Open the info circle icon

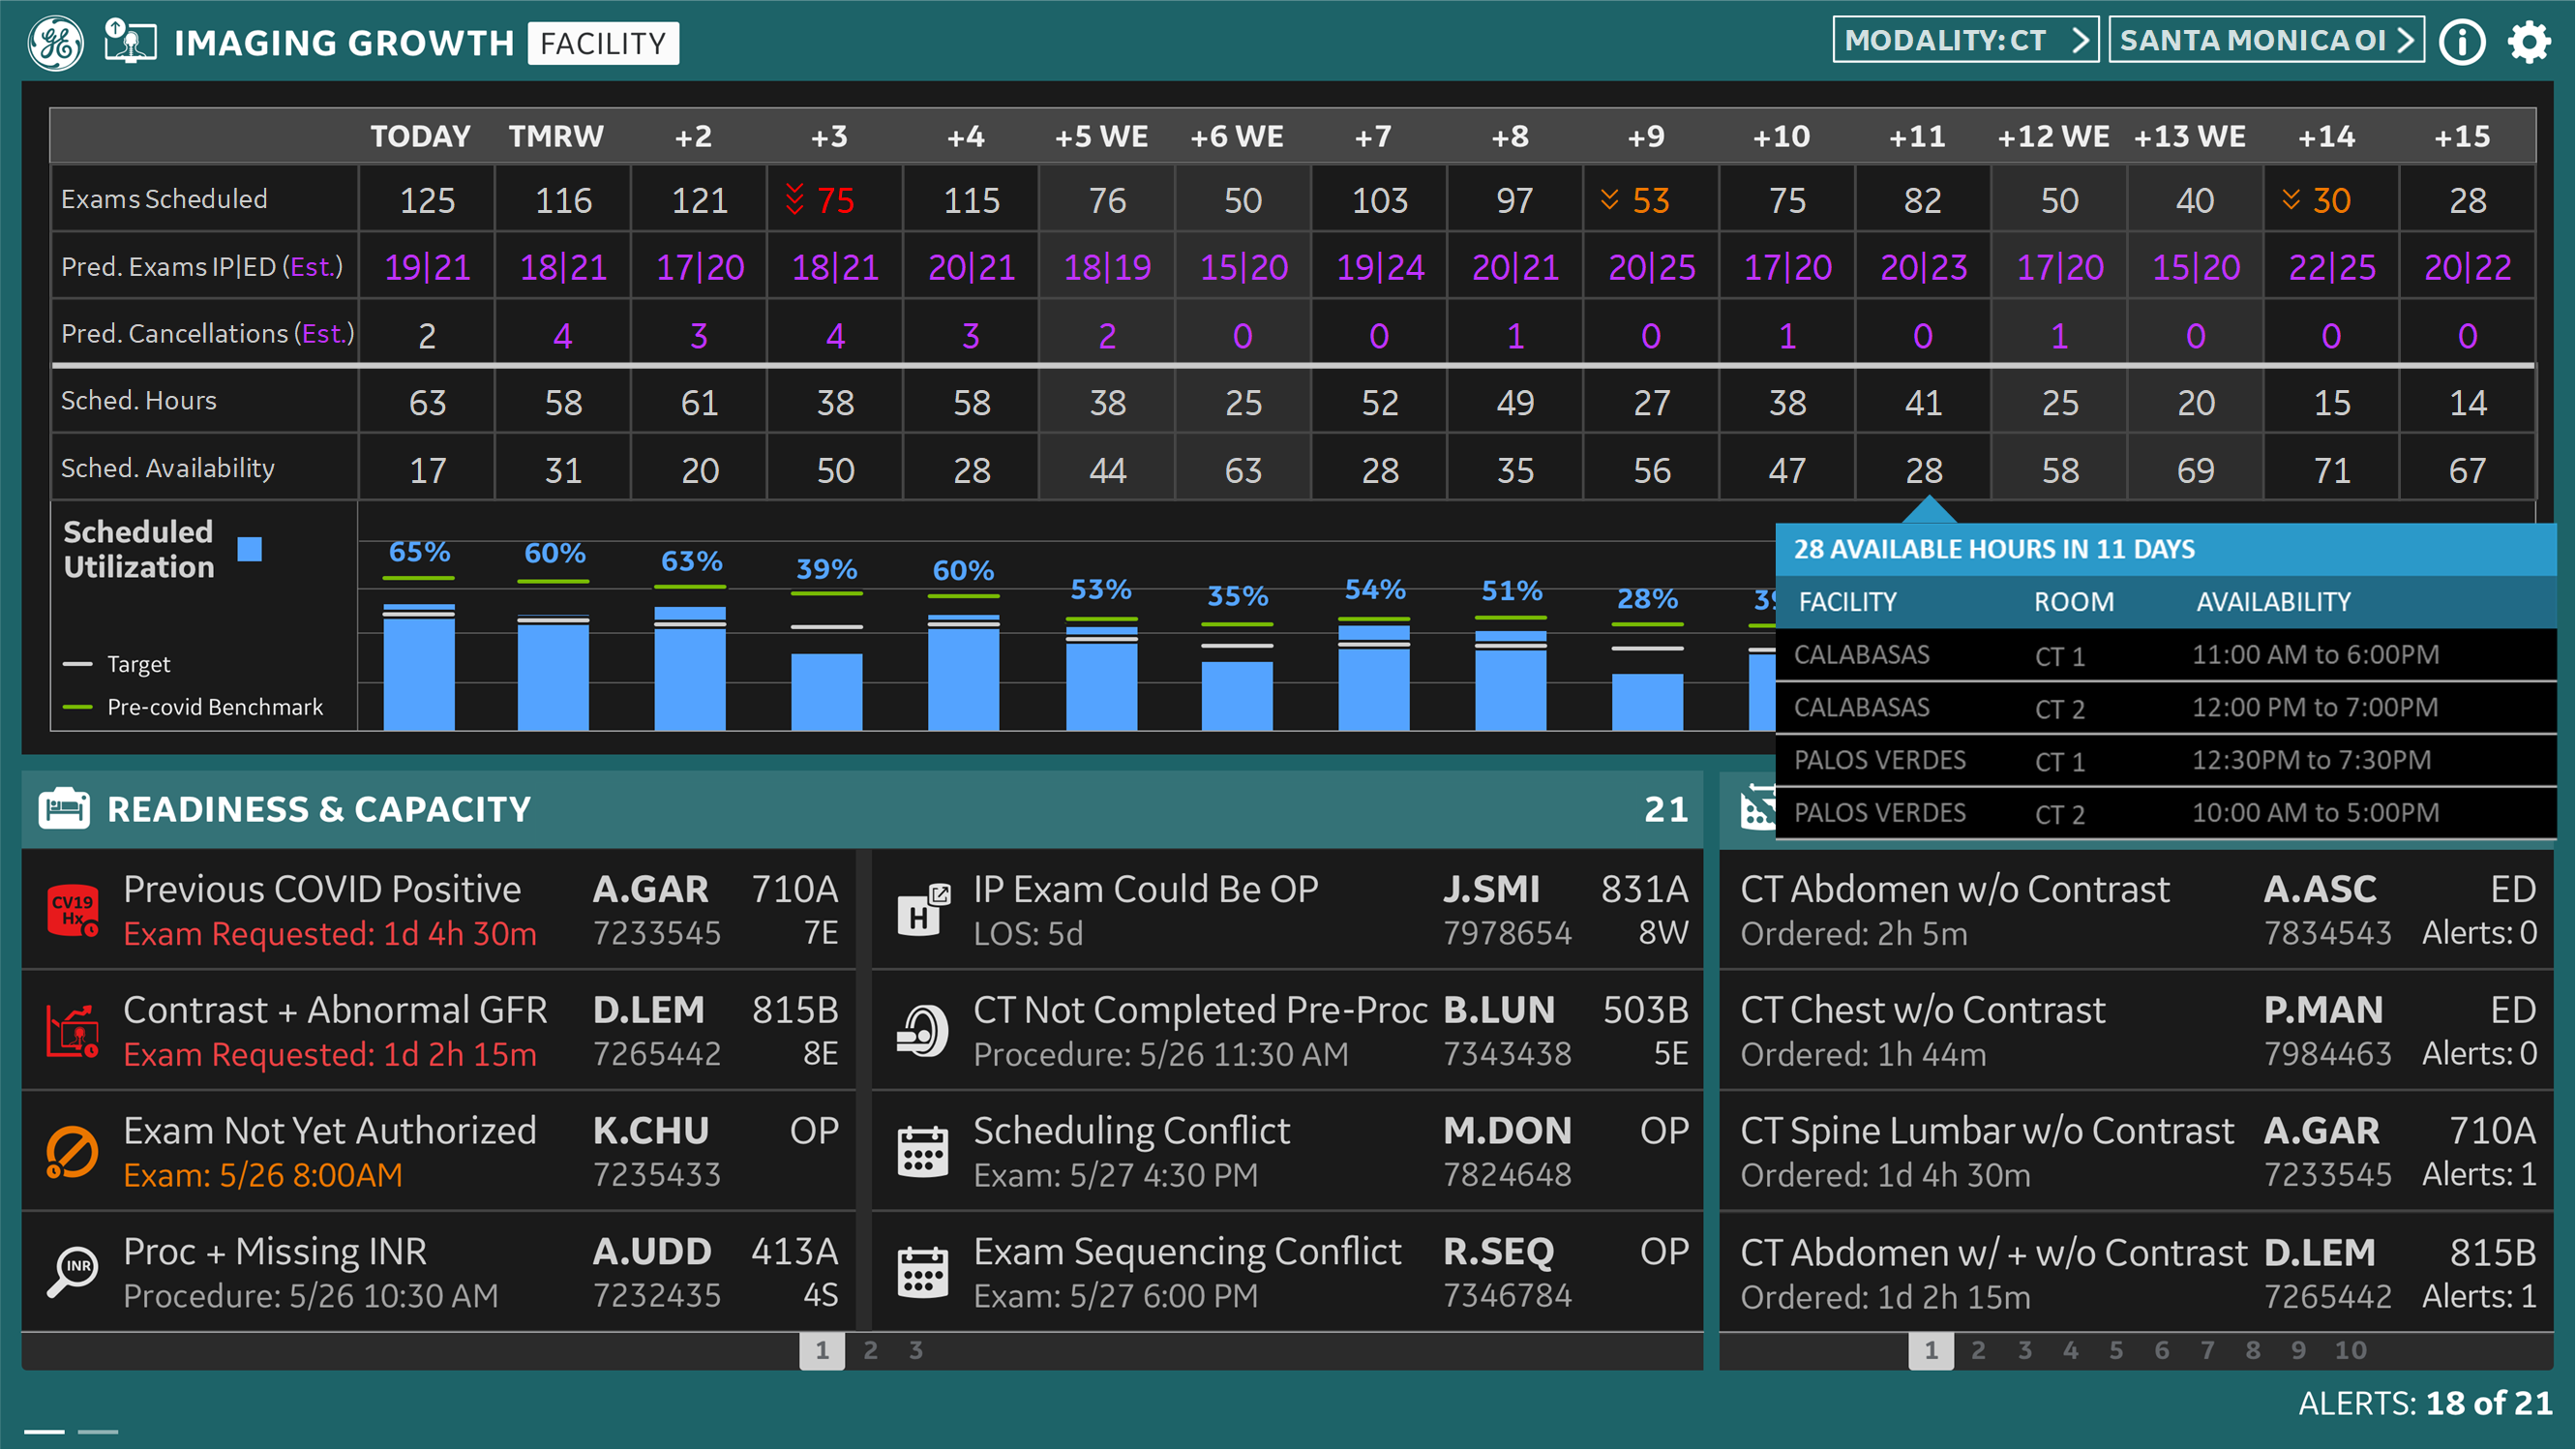2462,42
